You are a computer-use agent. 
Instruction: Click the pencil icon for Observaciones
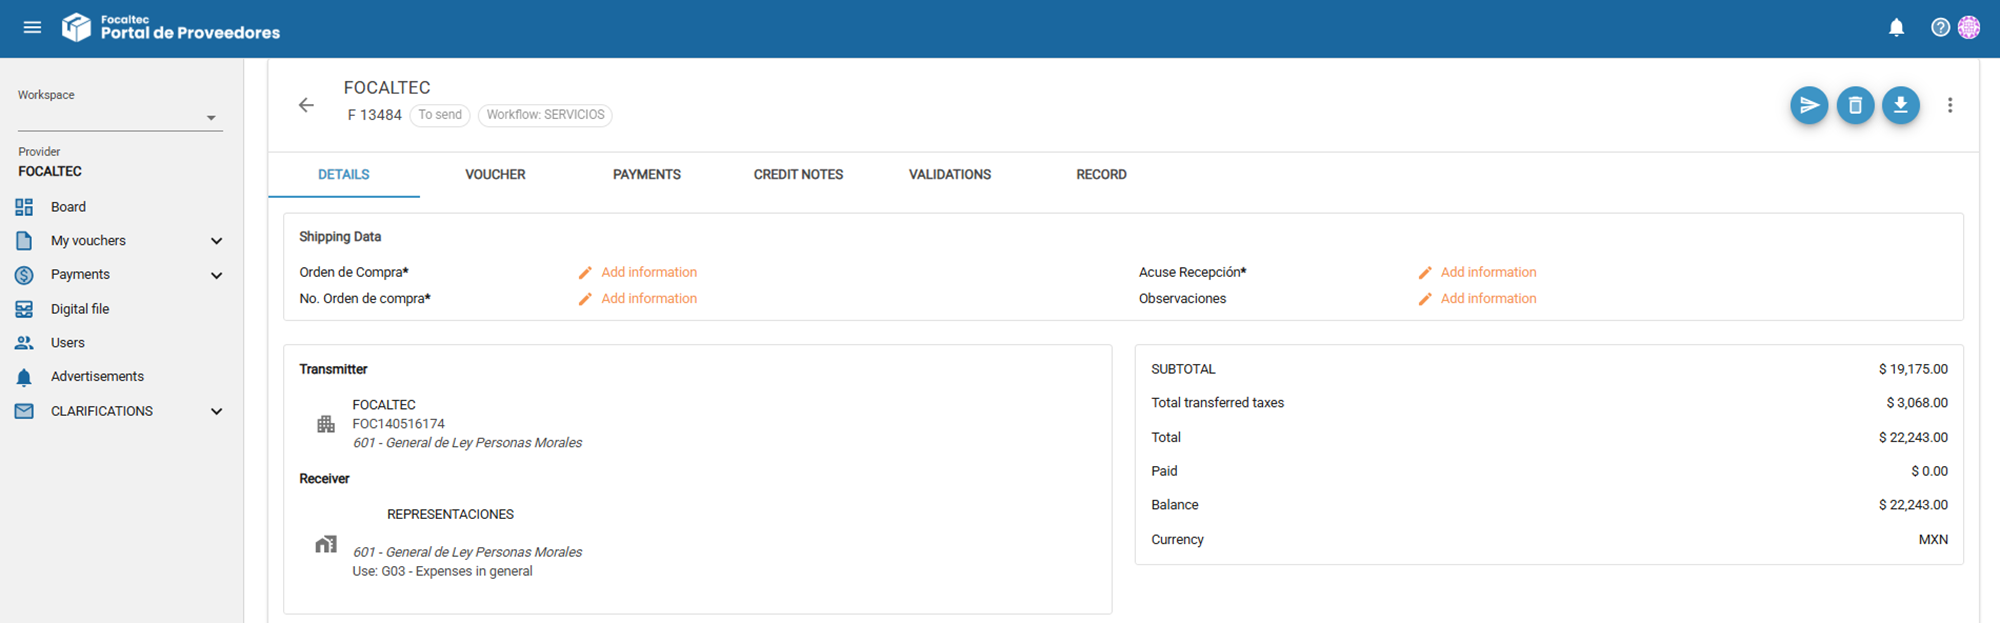(1425, 299)
